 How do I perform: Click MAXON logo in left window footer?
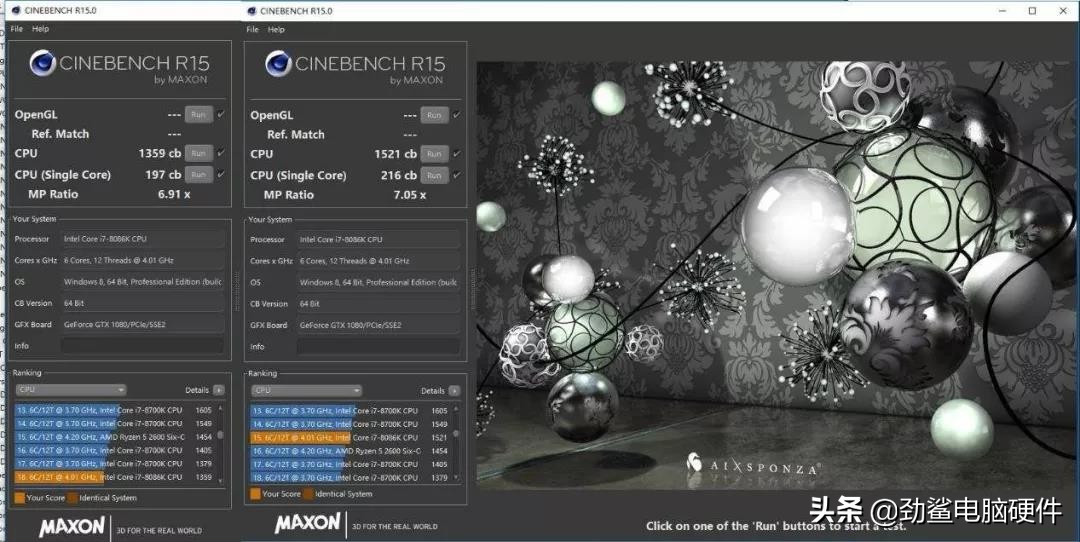pos(72,528)
